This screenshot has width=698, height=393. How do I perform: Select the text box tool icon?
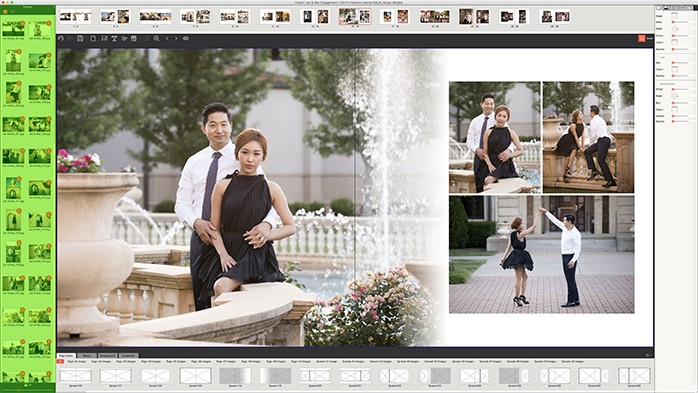(114, 39)
